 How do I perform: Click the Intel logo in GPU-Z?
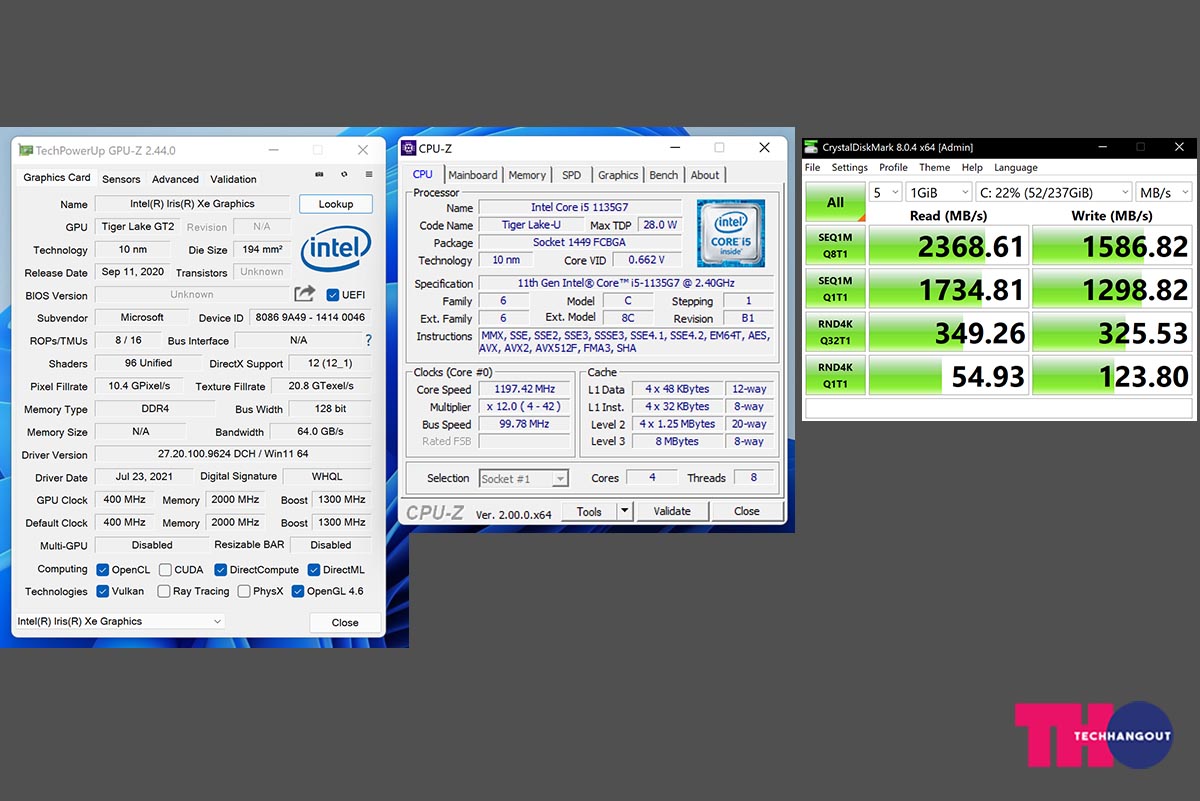pyautogui.click(x=336, y=248)
